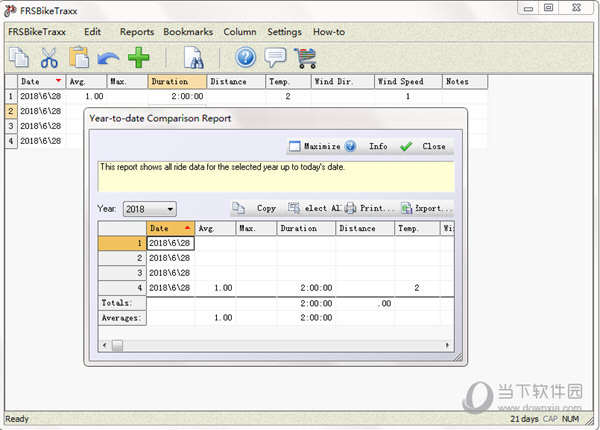Click the printer icon in the report
Screen dimensions: 600x430
click(x=350, y=208)
